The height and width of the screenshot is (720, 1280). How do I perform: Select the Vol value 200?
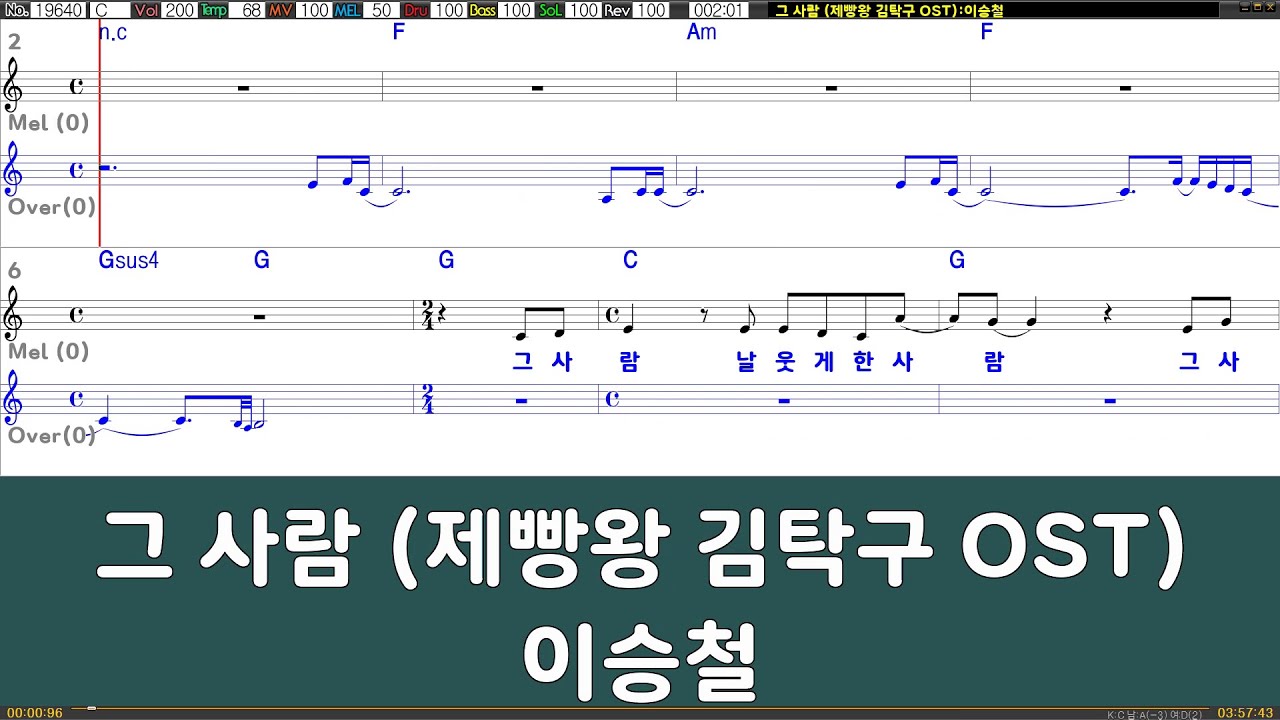click(x=179, y=10)
